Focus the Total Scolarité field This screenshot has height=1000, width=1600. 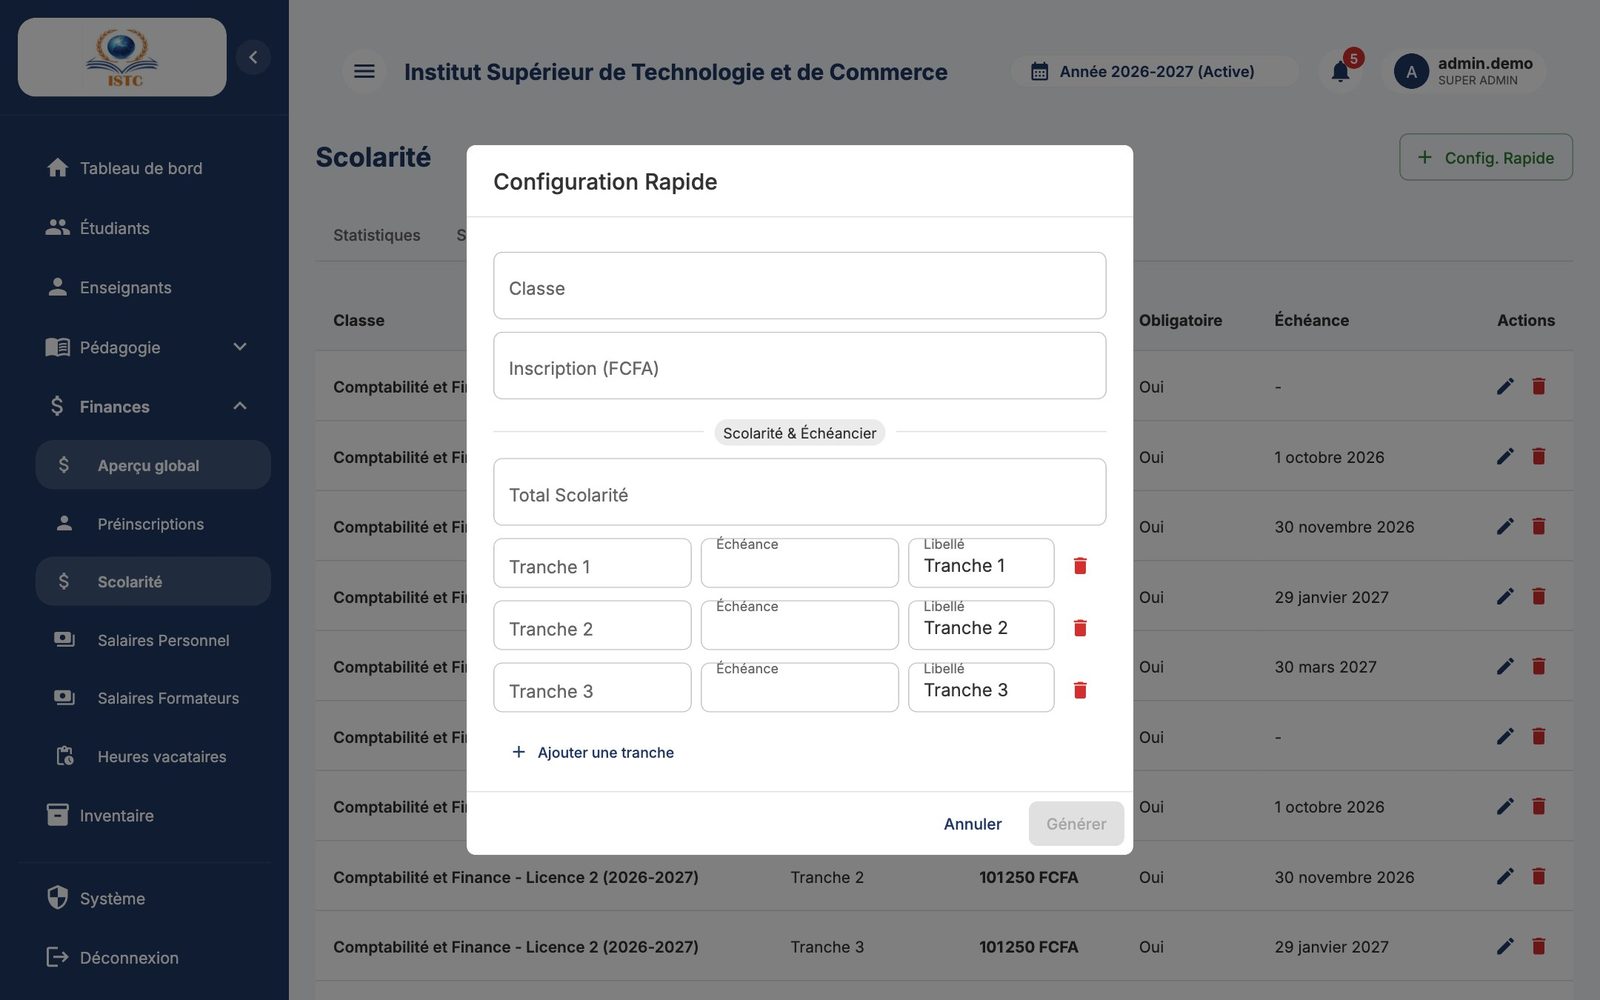click(x=799, y=492)
